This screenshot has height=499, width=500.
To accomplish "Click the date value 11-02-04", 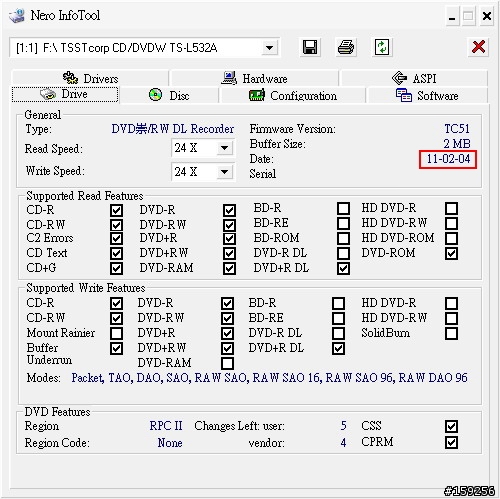I will [x=448, y=159].
